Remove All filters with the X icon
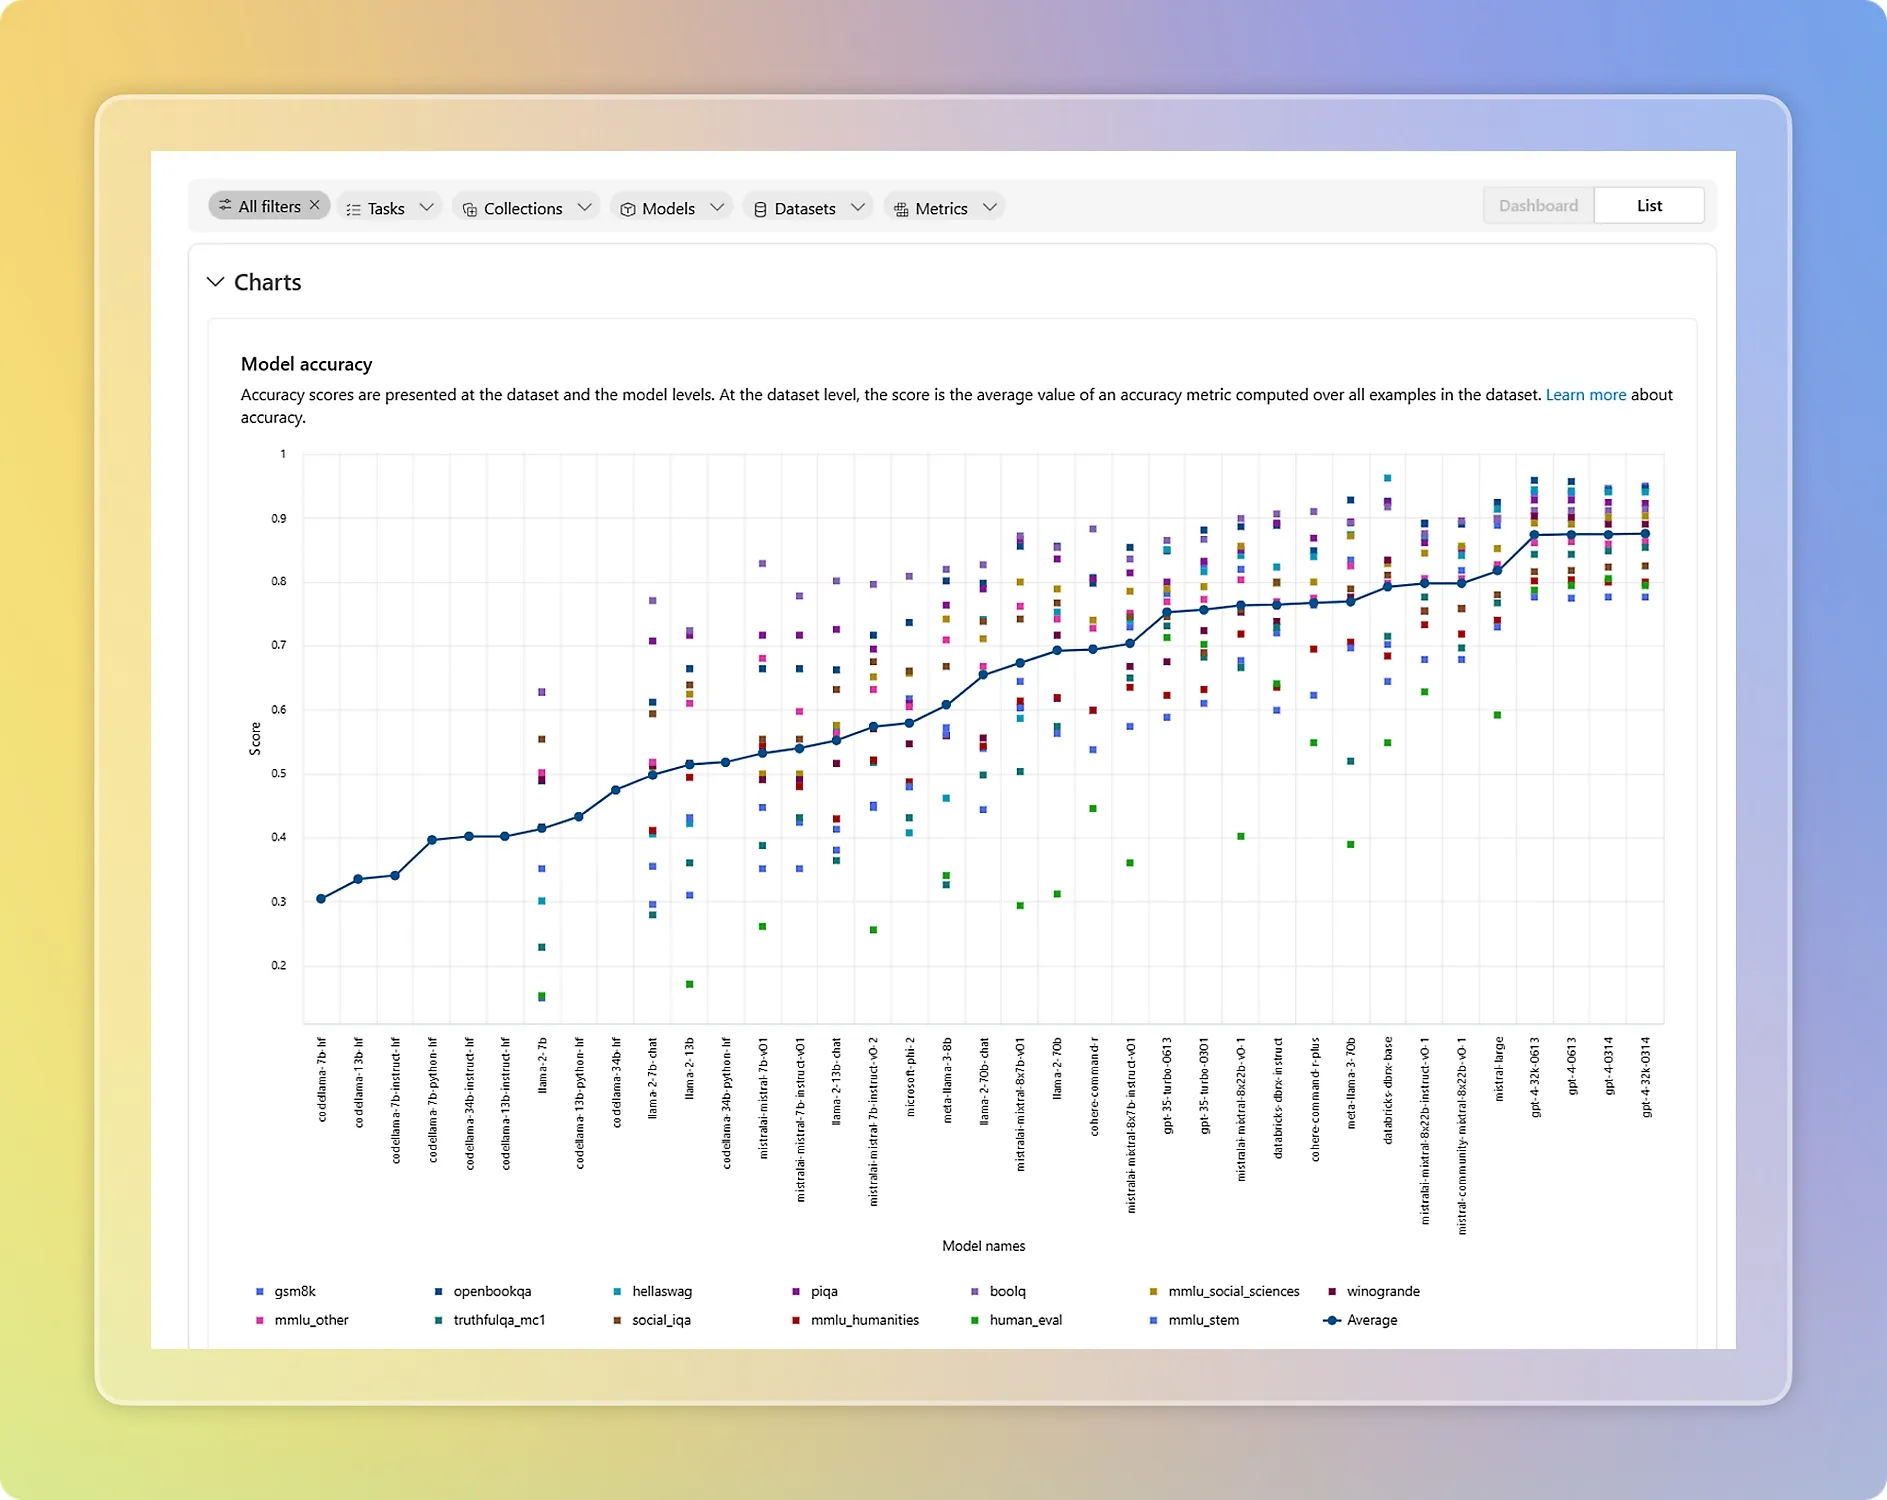The image size is (1887, 1500). [315, 205]
